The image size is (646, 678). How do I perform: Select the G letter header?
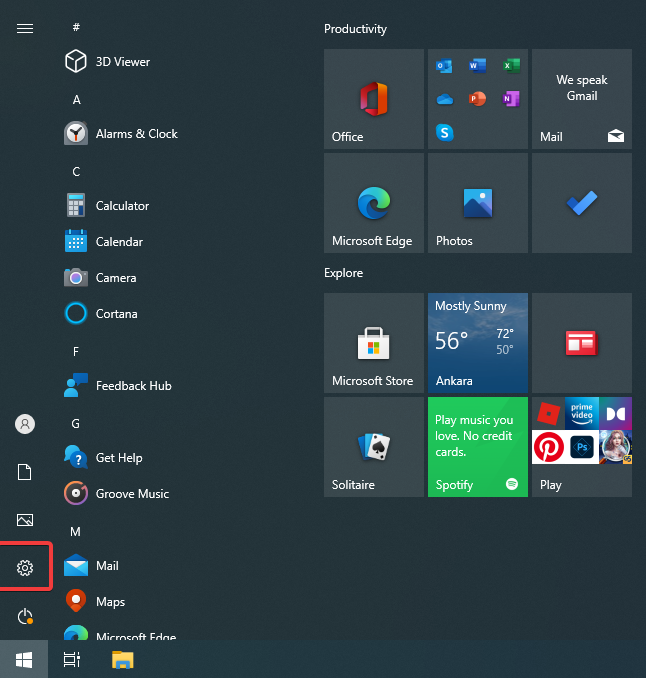75,424
